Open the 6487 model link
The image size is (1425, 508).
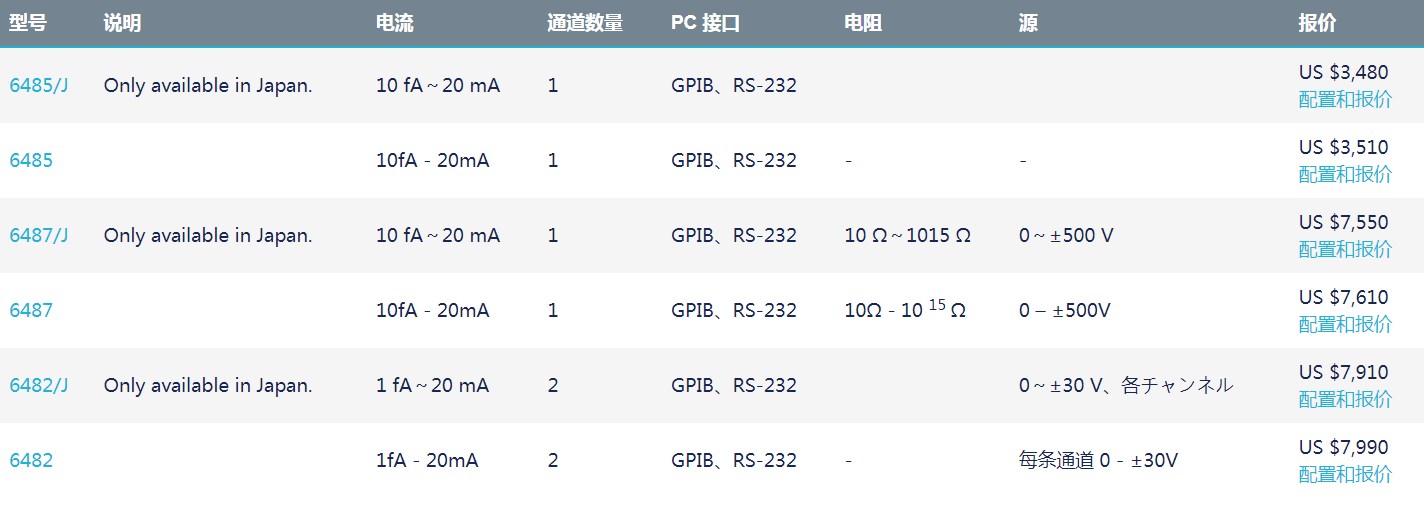point(31,311)
